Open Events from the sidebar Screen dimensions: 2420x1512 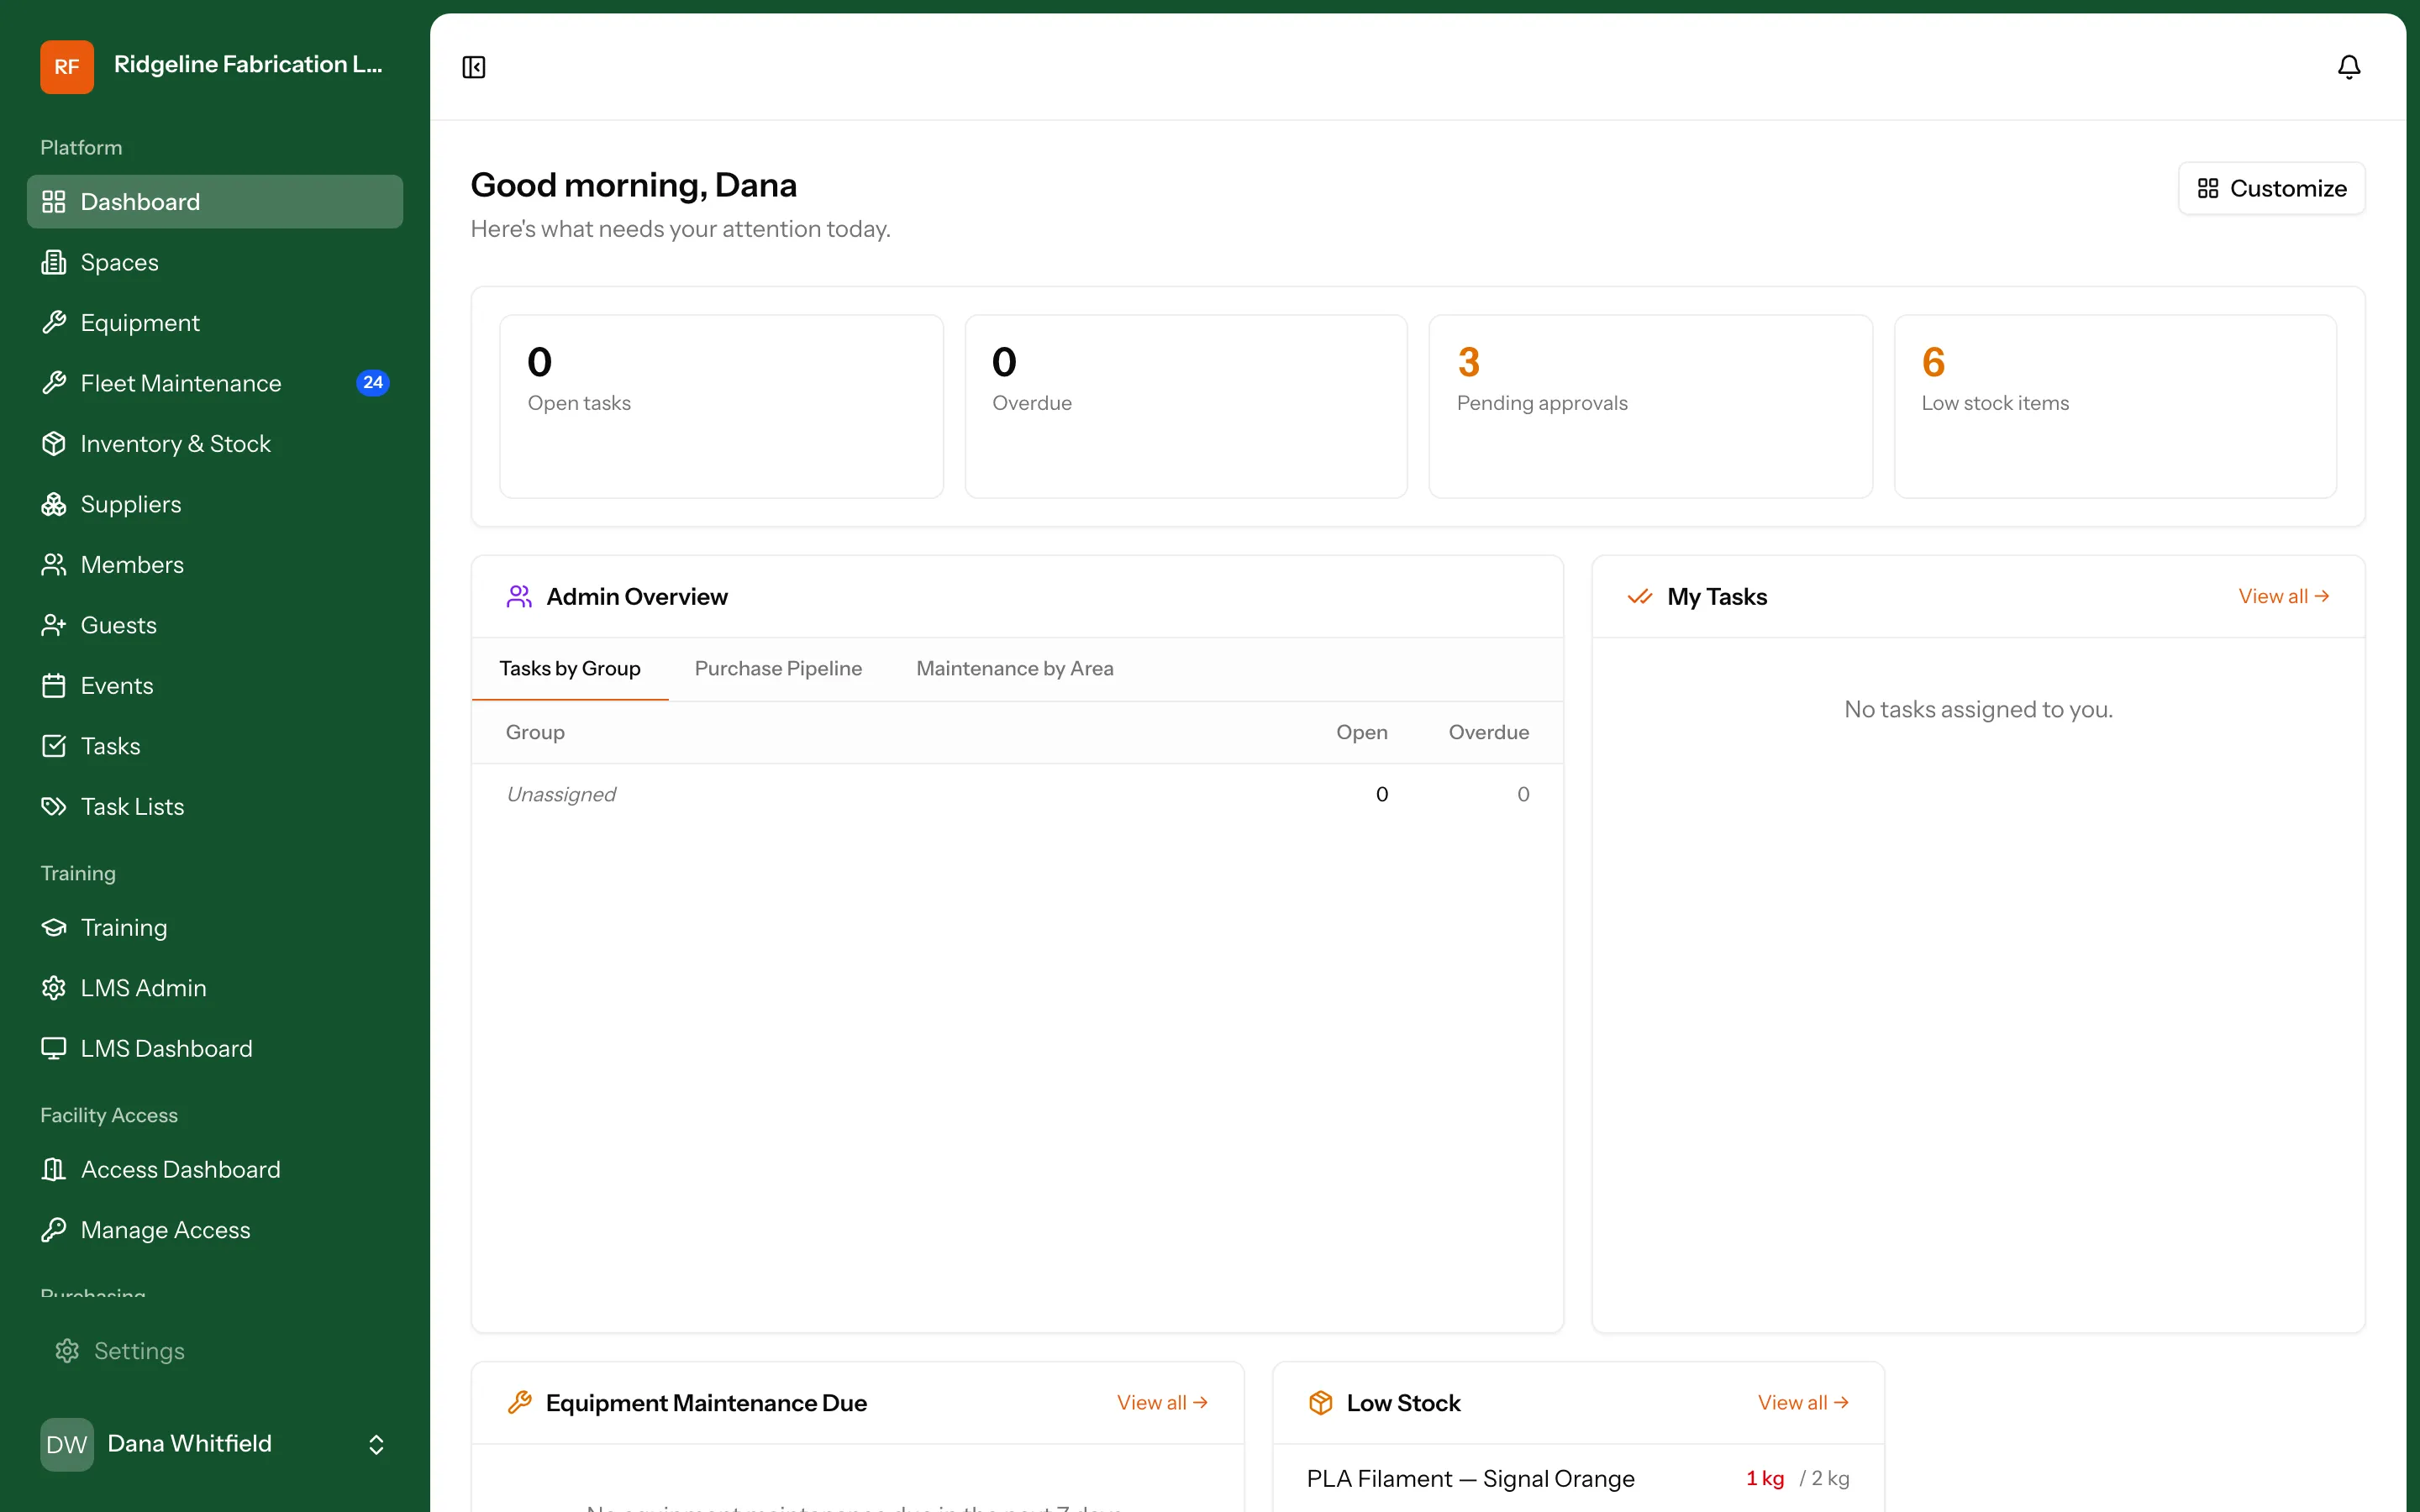point(215,686)
